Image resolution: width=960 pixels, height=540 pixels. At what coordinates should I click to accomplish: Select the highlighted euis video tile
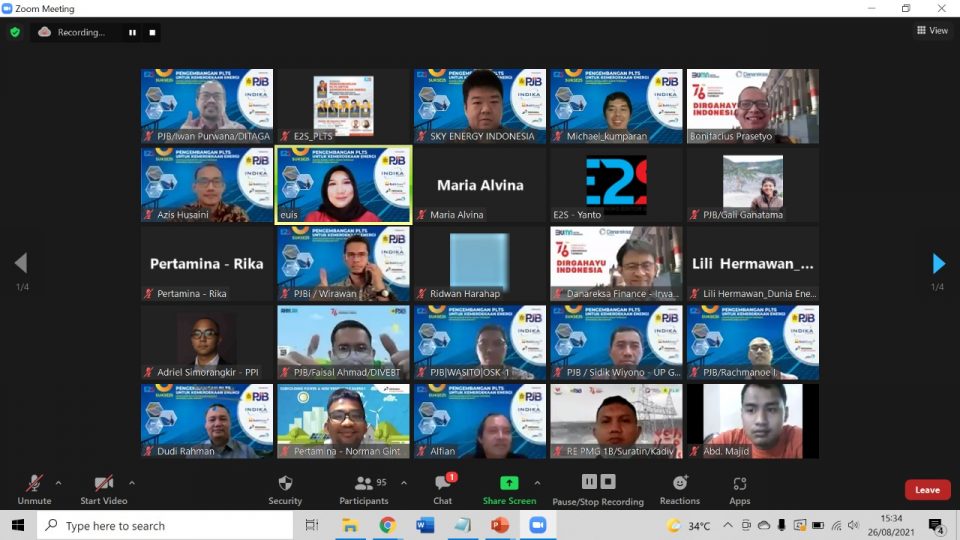point(343,185)
